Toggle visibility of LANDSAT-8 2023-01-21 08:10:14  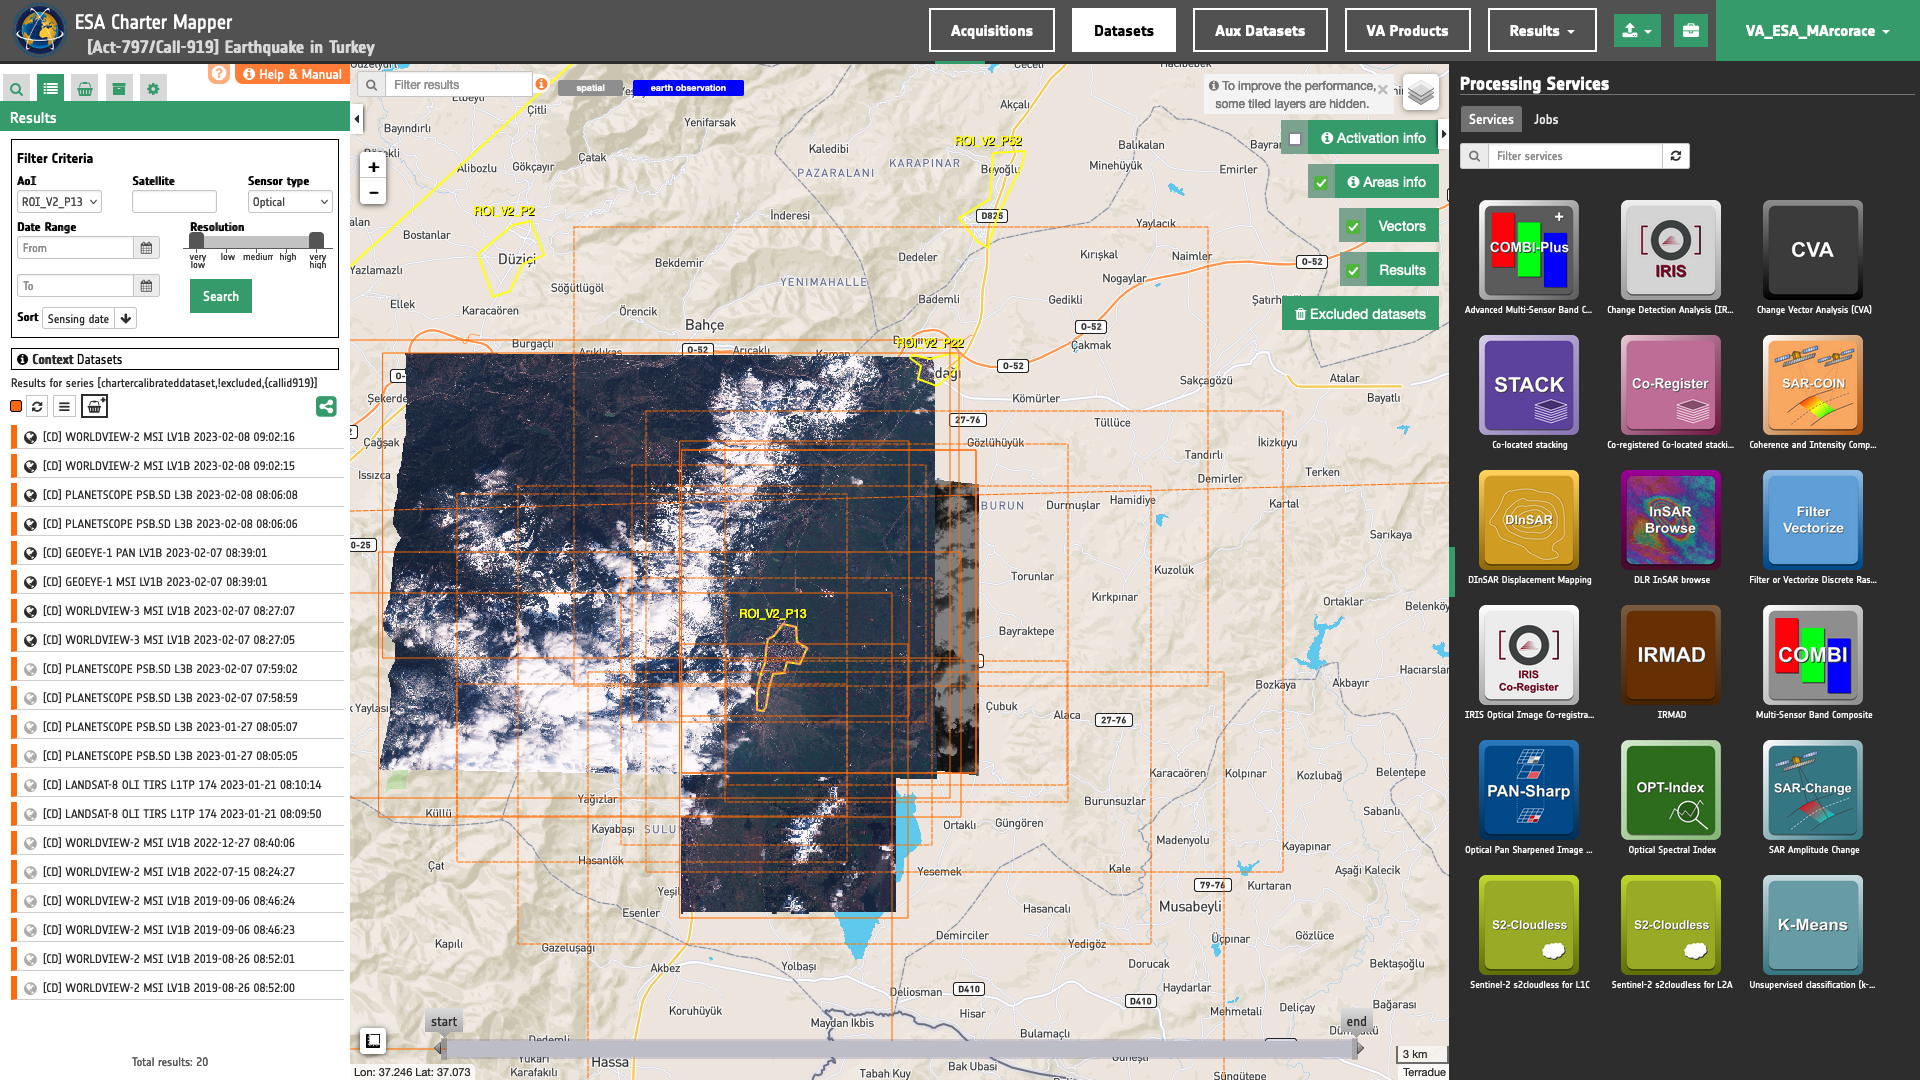(x=31, y=785)
